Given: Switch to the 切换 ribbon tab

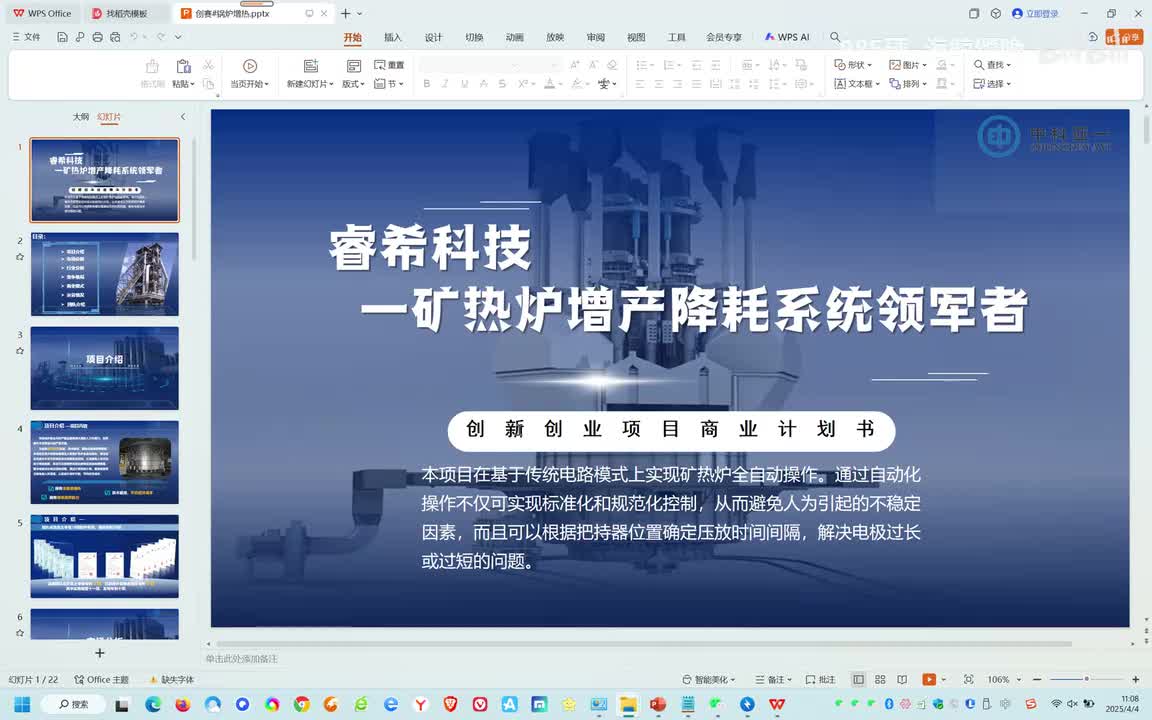Looking at the screenshot, I should (474, 37).
